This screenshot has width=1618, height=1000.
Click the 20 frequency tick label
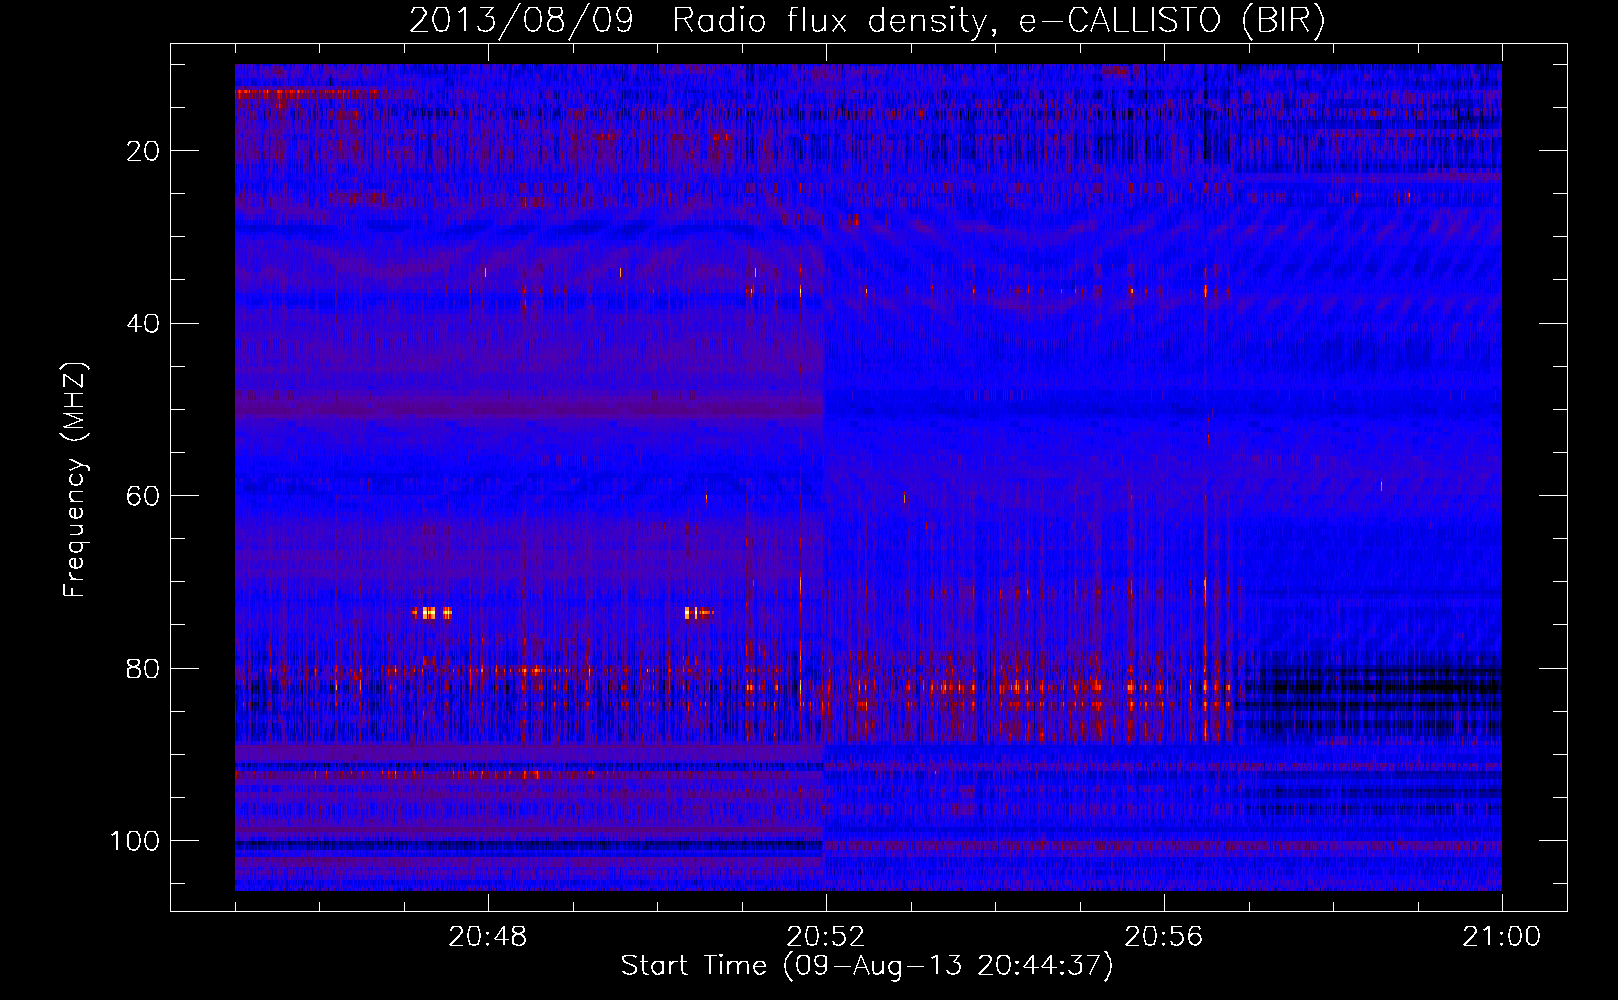[x=144, y=151]
